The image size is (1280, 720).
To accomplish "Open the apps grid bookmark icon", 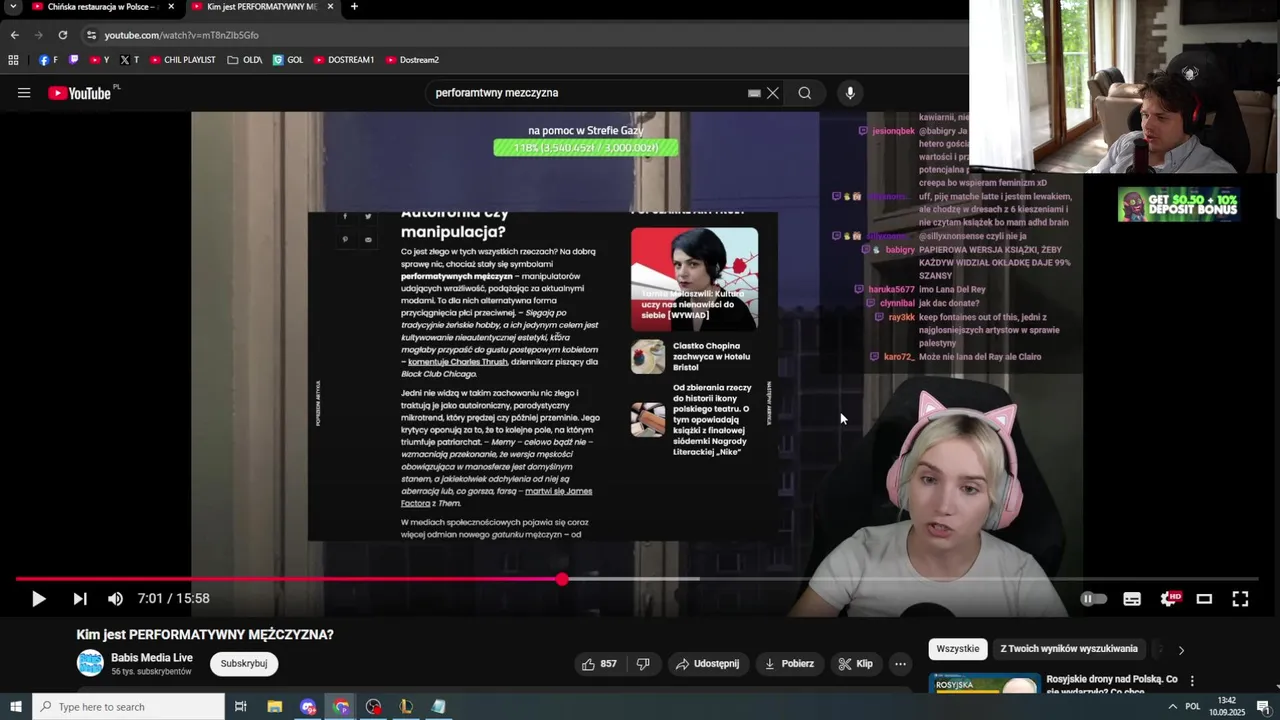I will [x=13, y=60].
